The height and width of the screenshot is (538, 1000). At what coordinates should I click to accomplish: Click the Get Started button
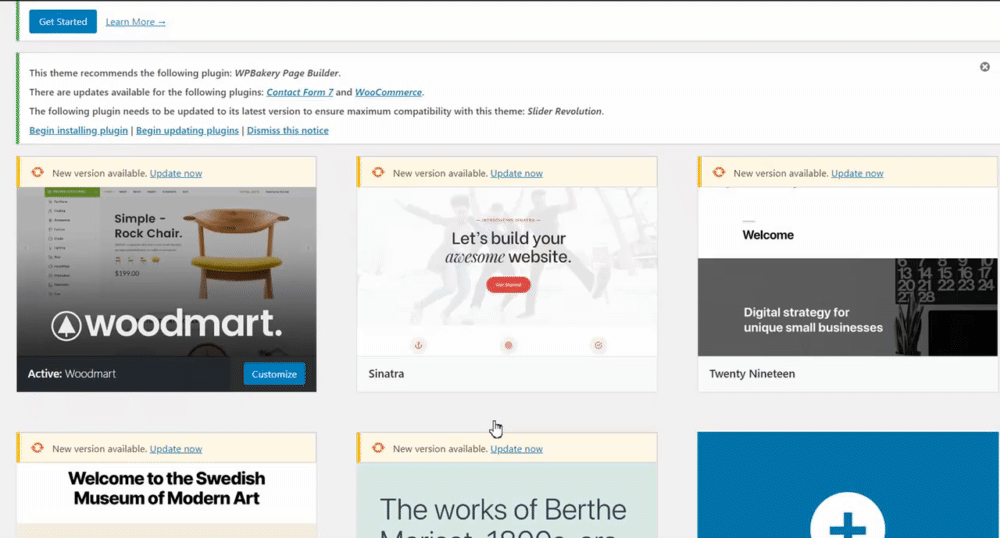(62, 22)
